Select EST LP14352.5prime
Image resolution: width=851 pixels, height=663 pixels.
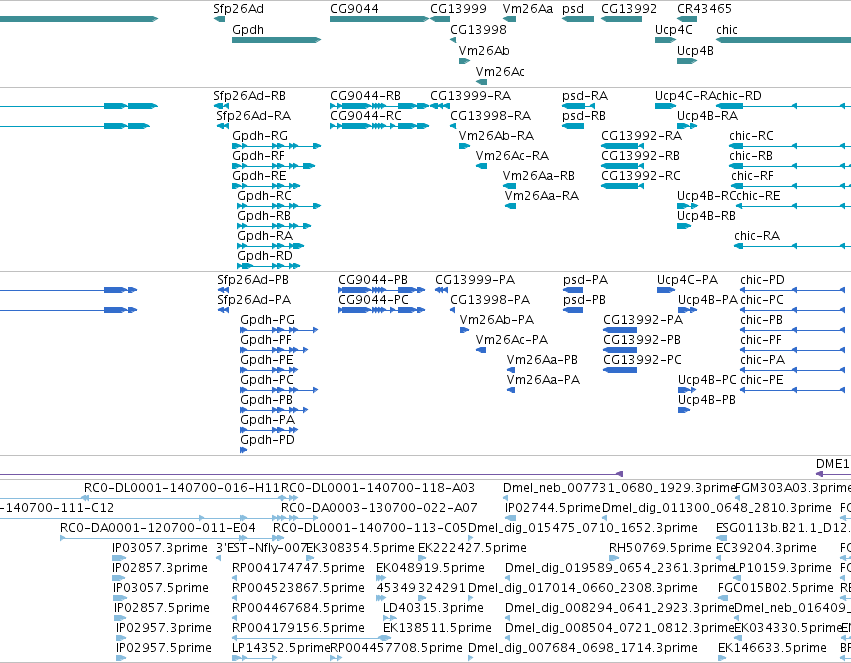[281, 648]
